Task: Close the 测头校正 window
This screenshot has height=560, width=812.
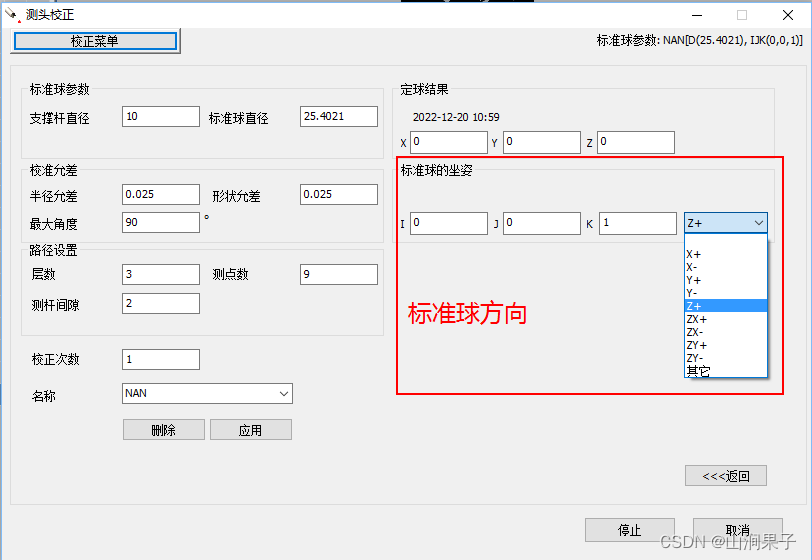Action: [788, 15]
